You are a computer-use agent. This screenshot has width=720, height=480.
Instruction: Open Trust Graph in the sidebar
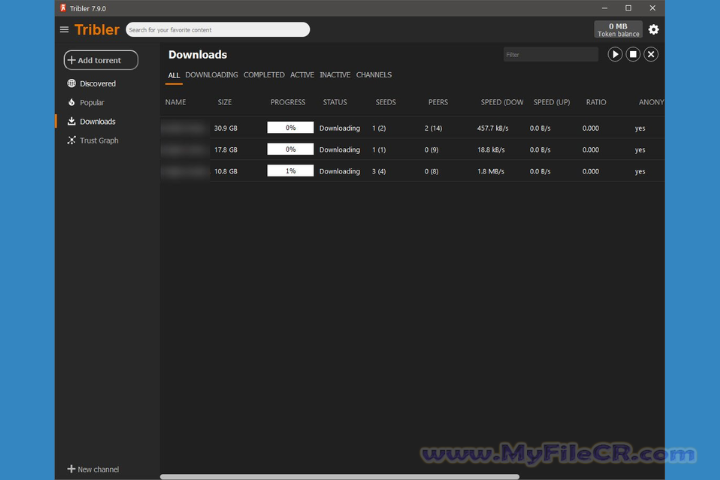[93, 141]
